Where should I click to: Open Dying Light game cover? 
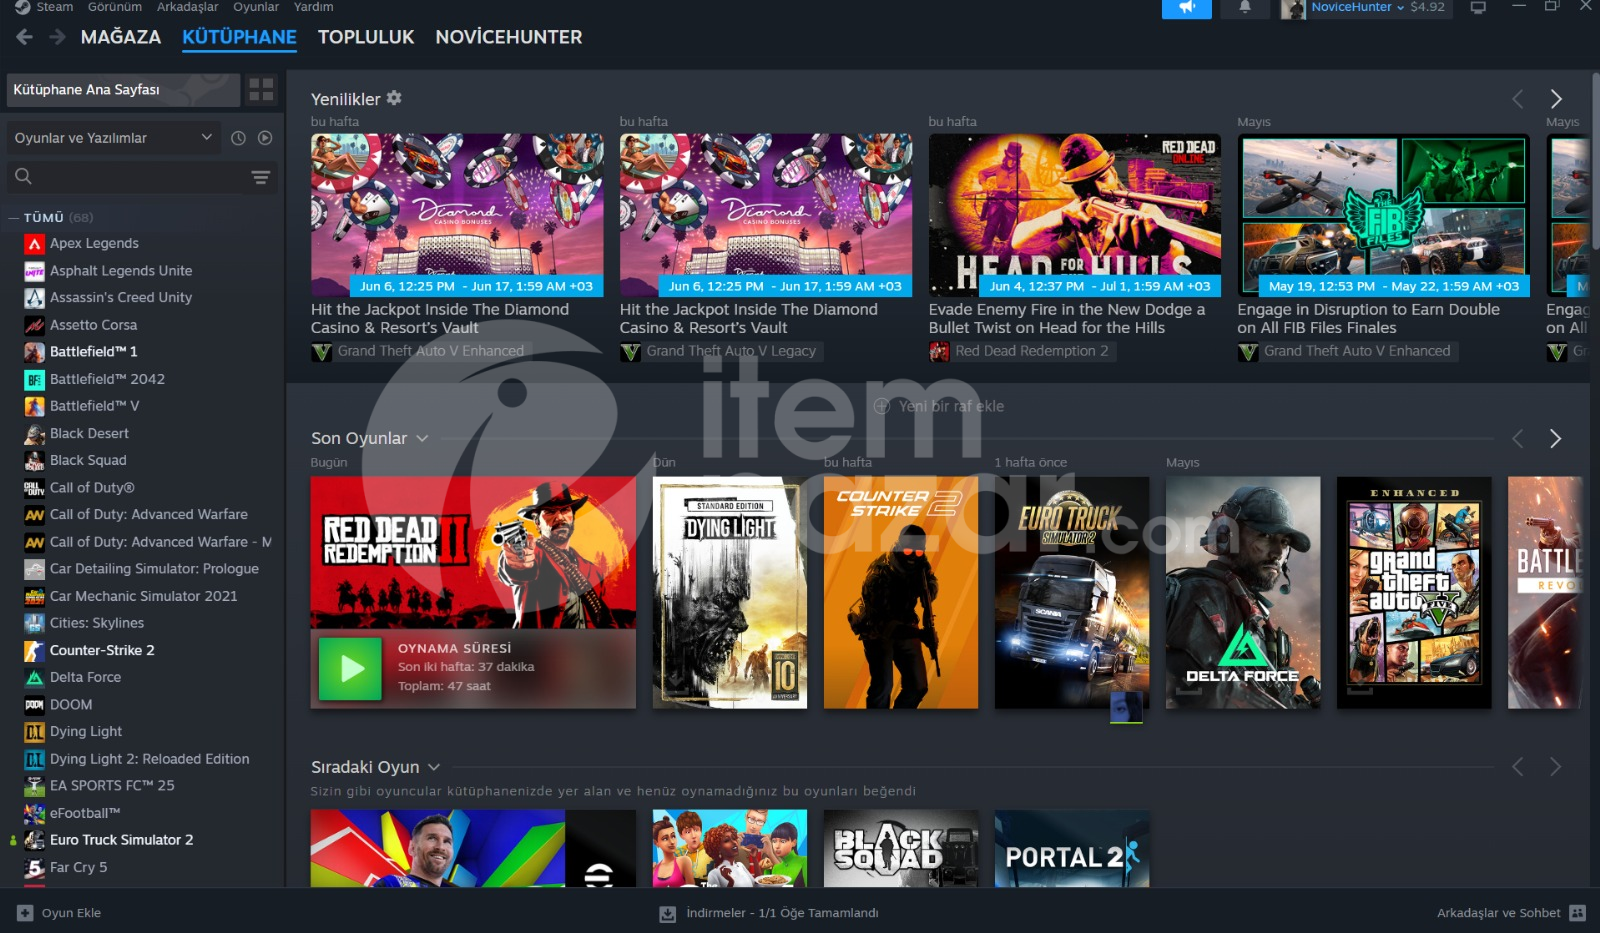click(730, 593)
